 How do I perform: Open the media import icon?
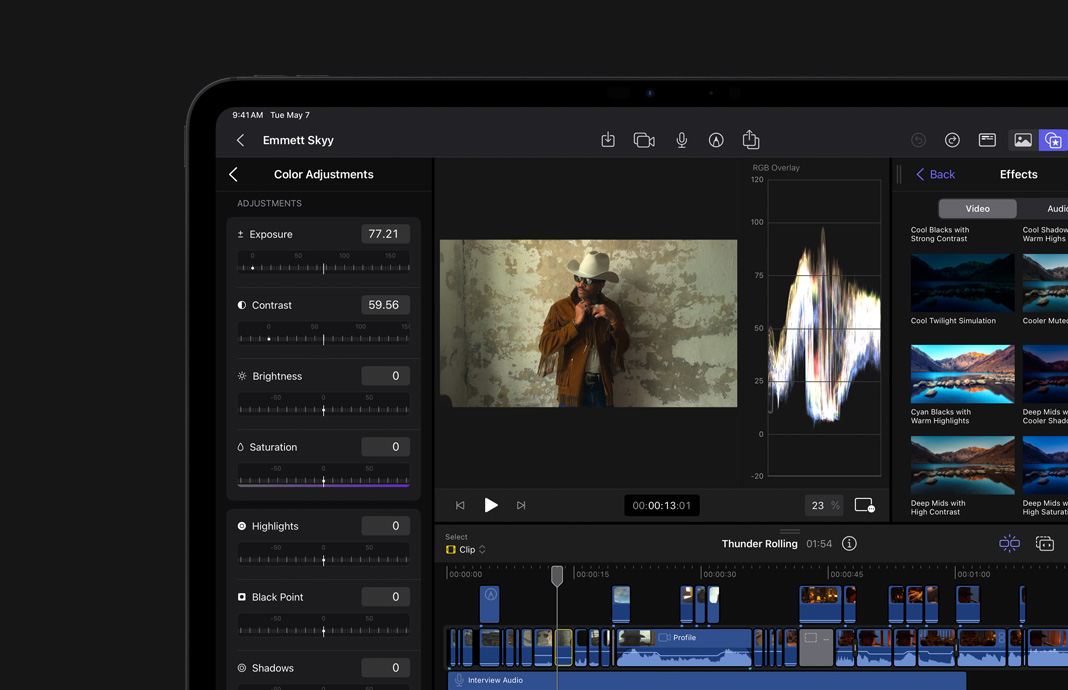coord(608,140)
